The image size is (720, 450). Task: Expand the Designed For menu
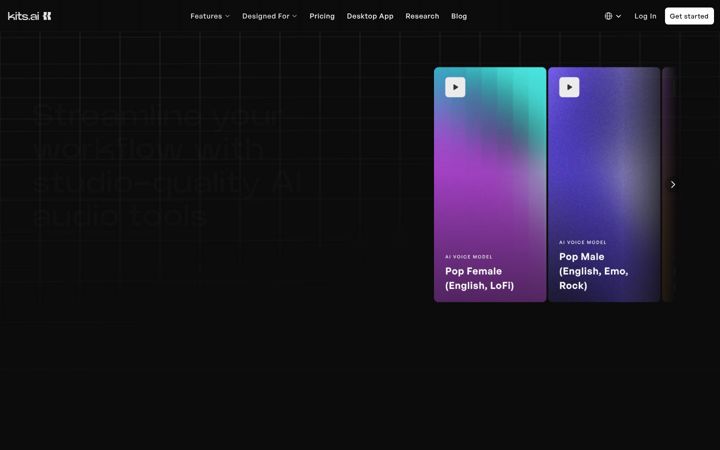click(270, 16)
